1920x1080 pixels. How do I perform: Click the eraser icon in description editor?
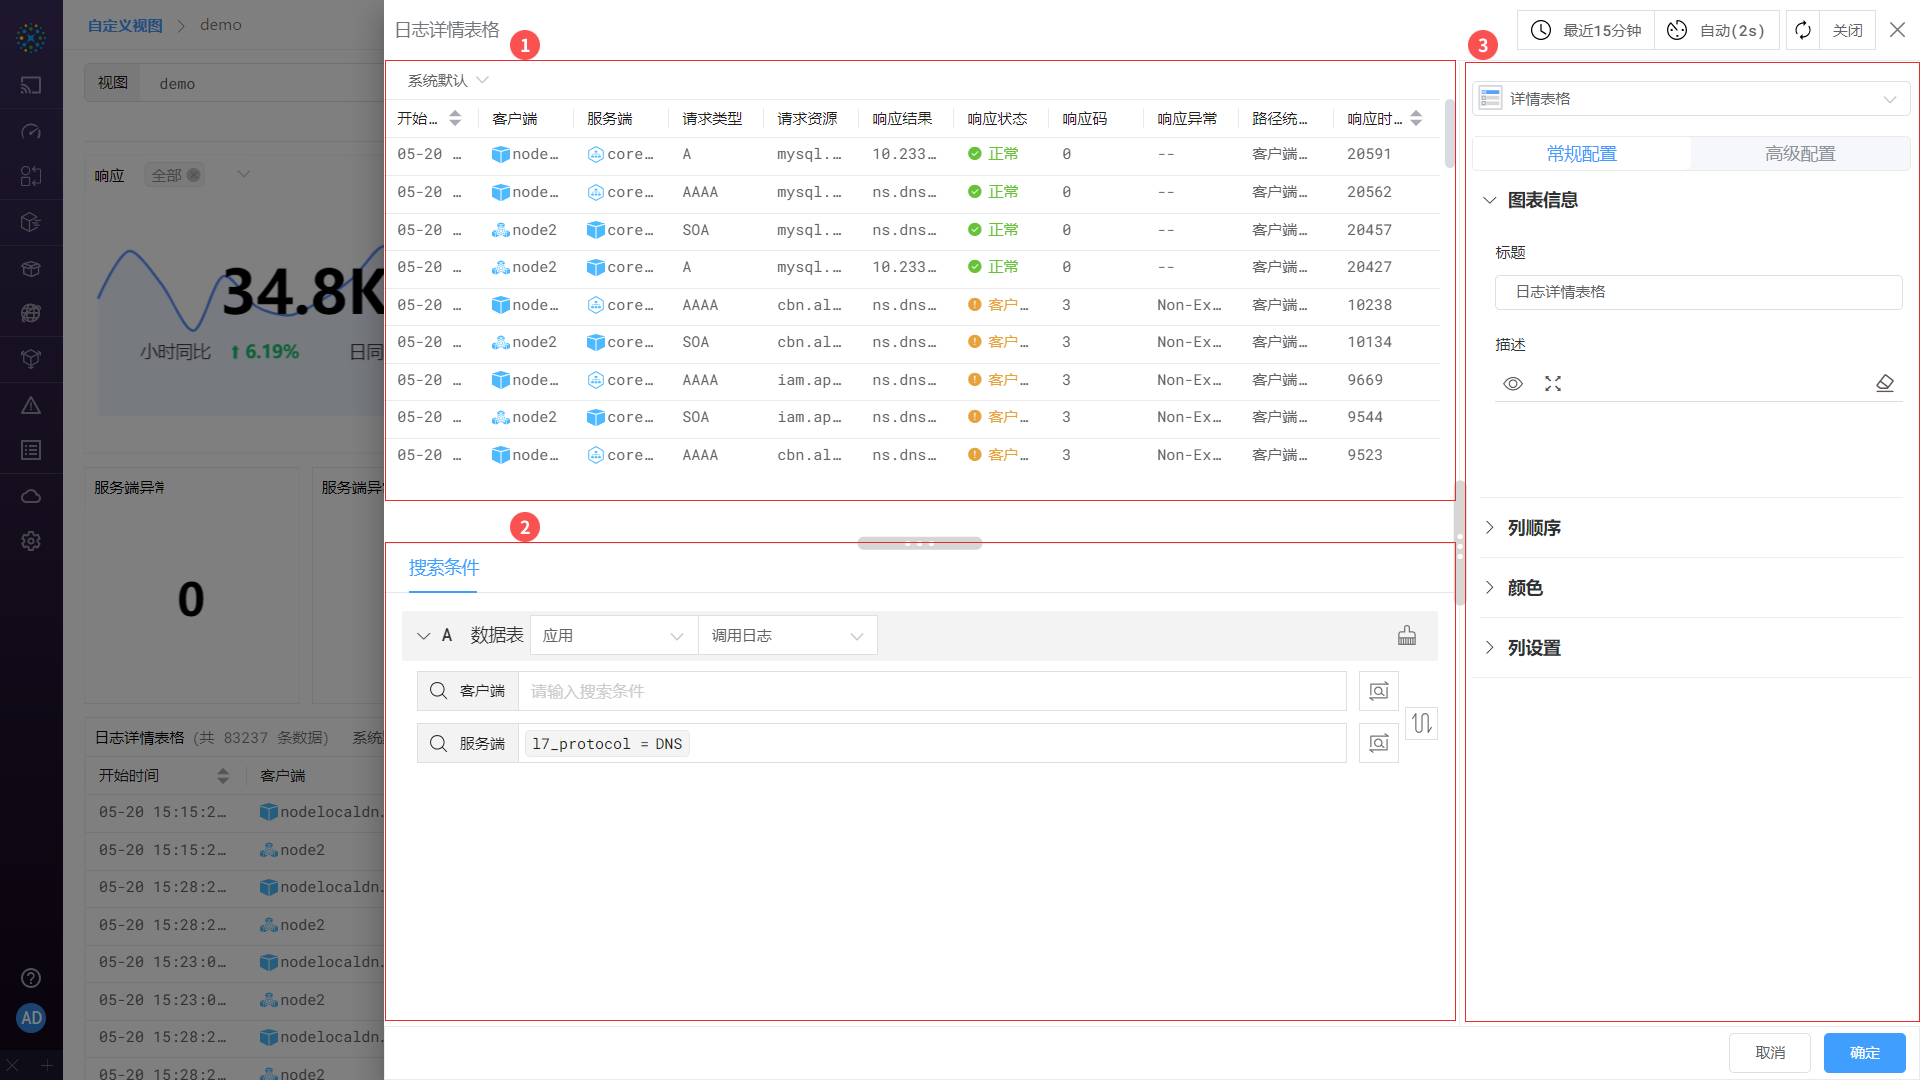[1885, 384]
